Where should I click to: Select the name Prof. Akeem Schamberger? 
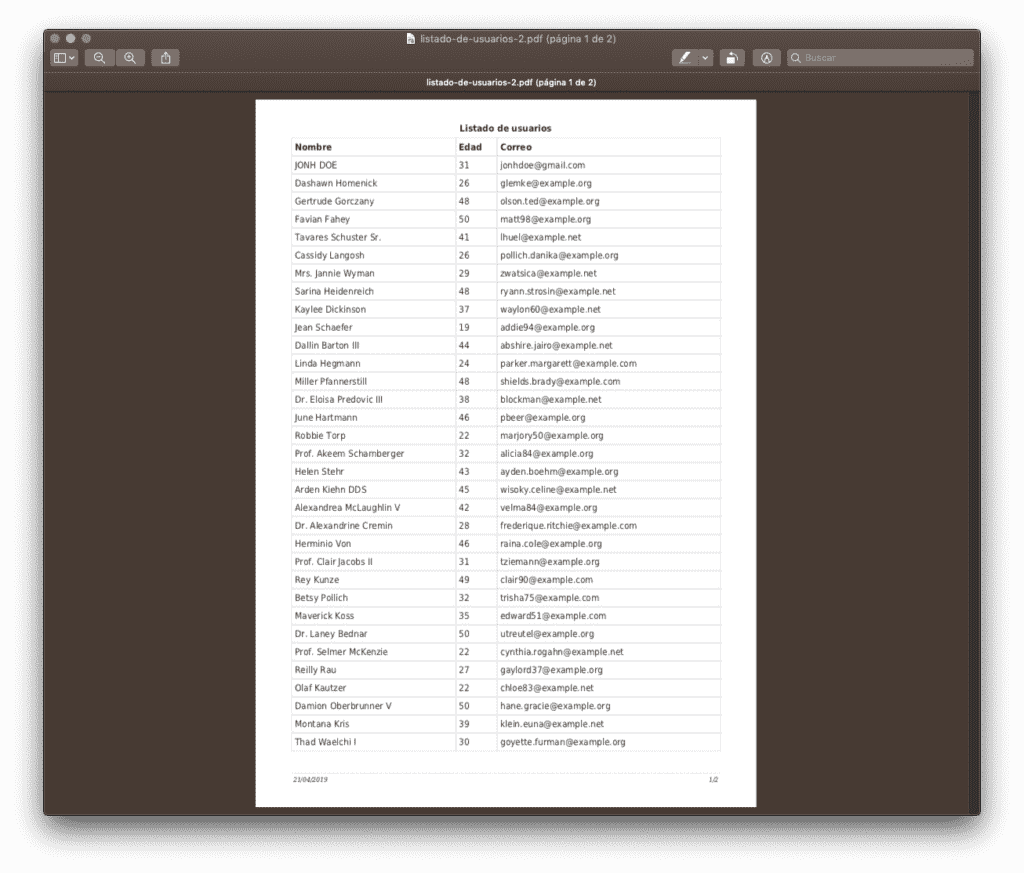pyautogui.click(x=349, y=454)
